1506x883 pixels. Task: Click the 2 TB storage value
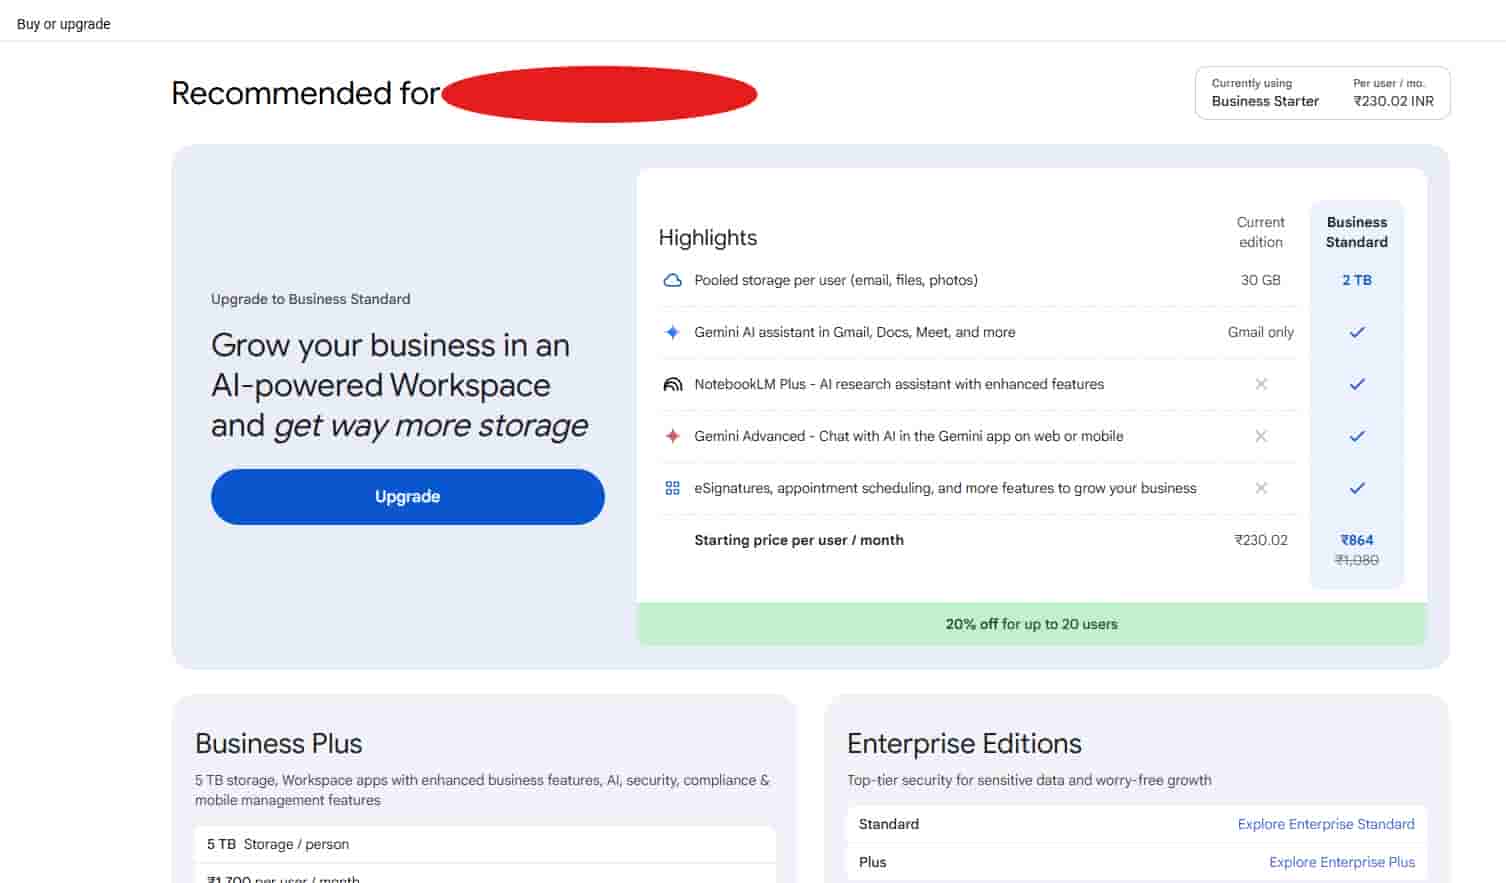click(x=1356, y=280)
